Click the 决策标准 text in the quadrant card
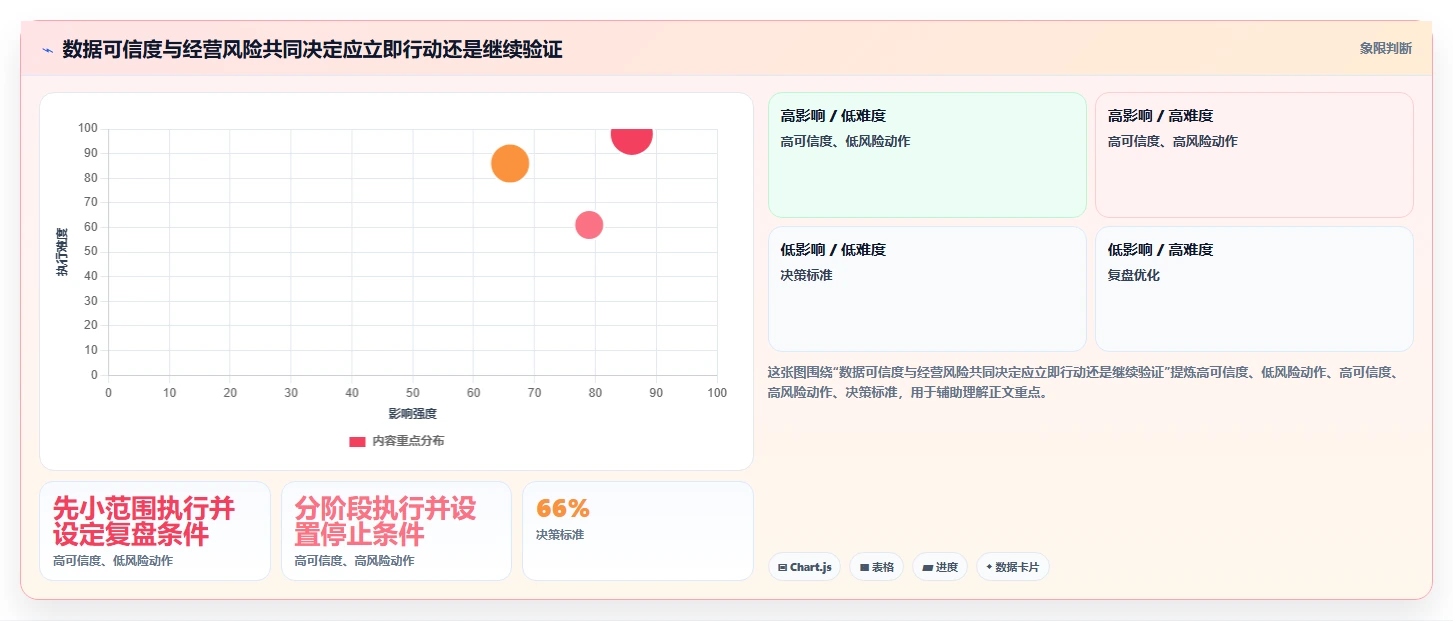This screenshot has width=1453, height=621. [806, 275]
